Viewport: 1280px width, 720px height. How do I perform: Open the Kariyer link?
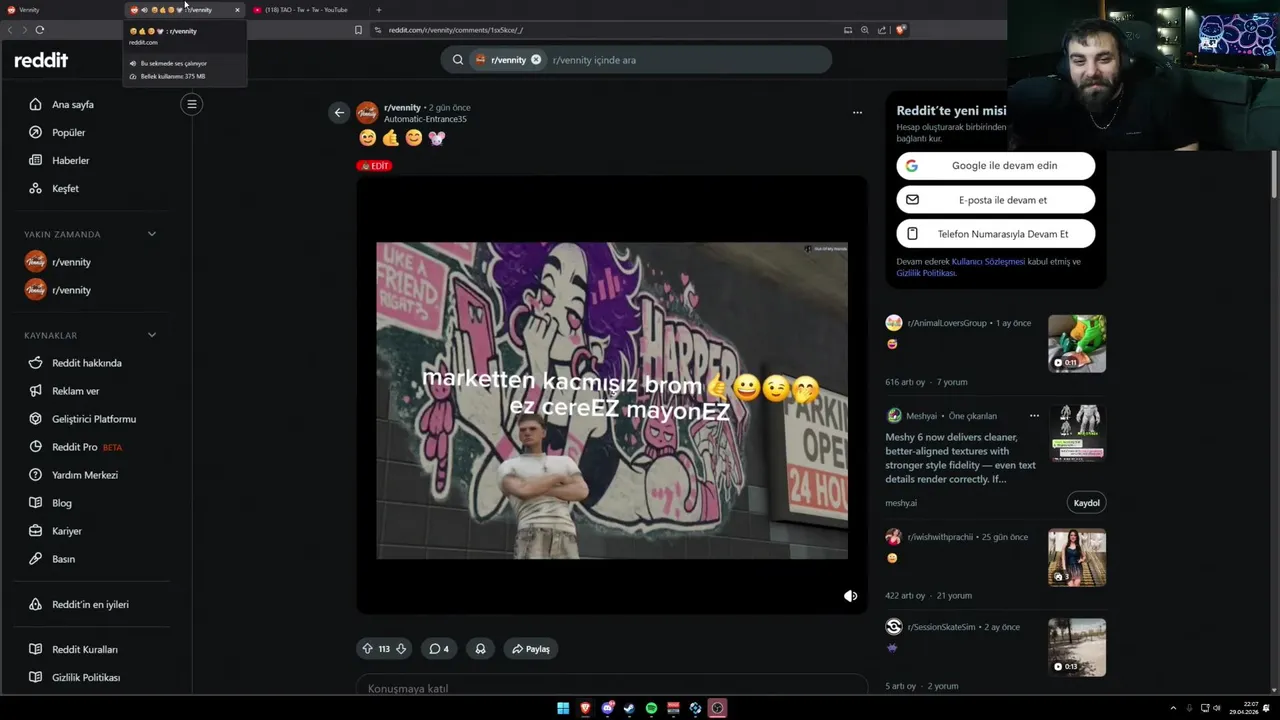coord(67,531)
